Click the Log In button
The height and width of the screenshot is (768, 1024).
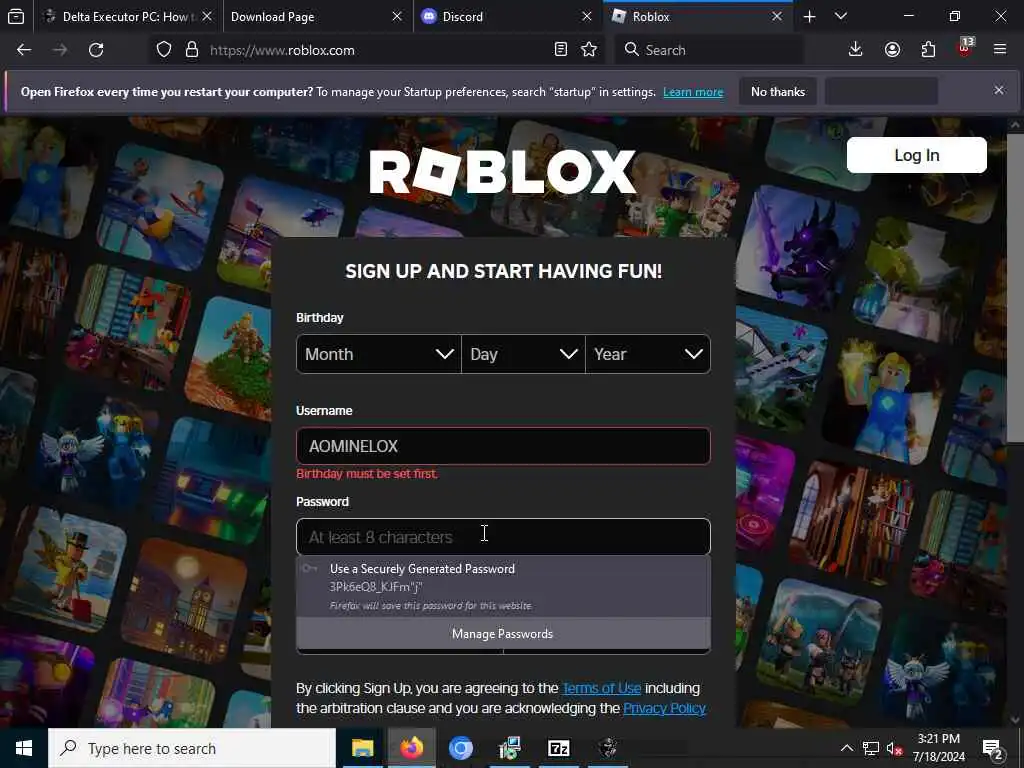pyautogui.click(x=916, y=155)
